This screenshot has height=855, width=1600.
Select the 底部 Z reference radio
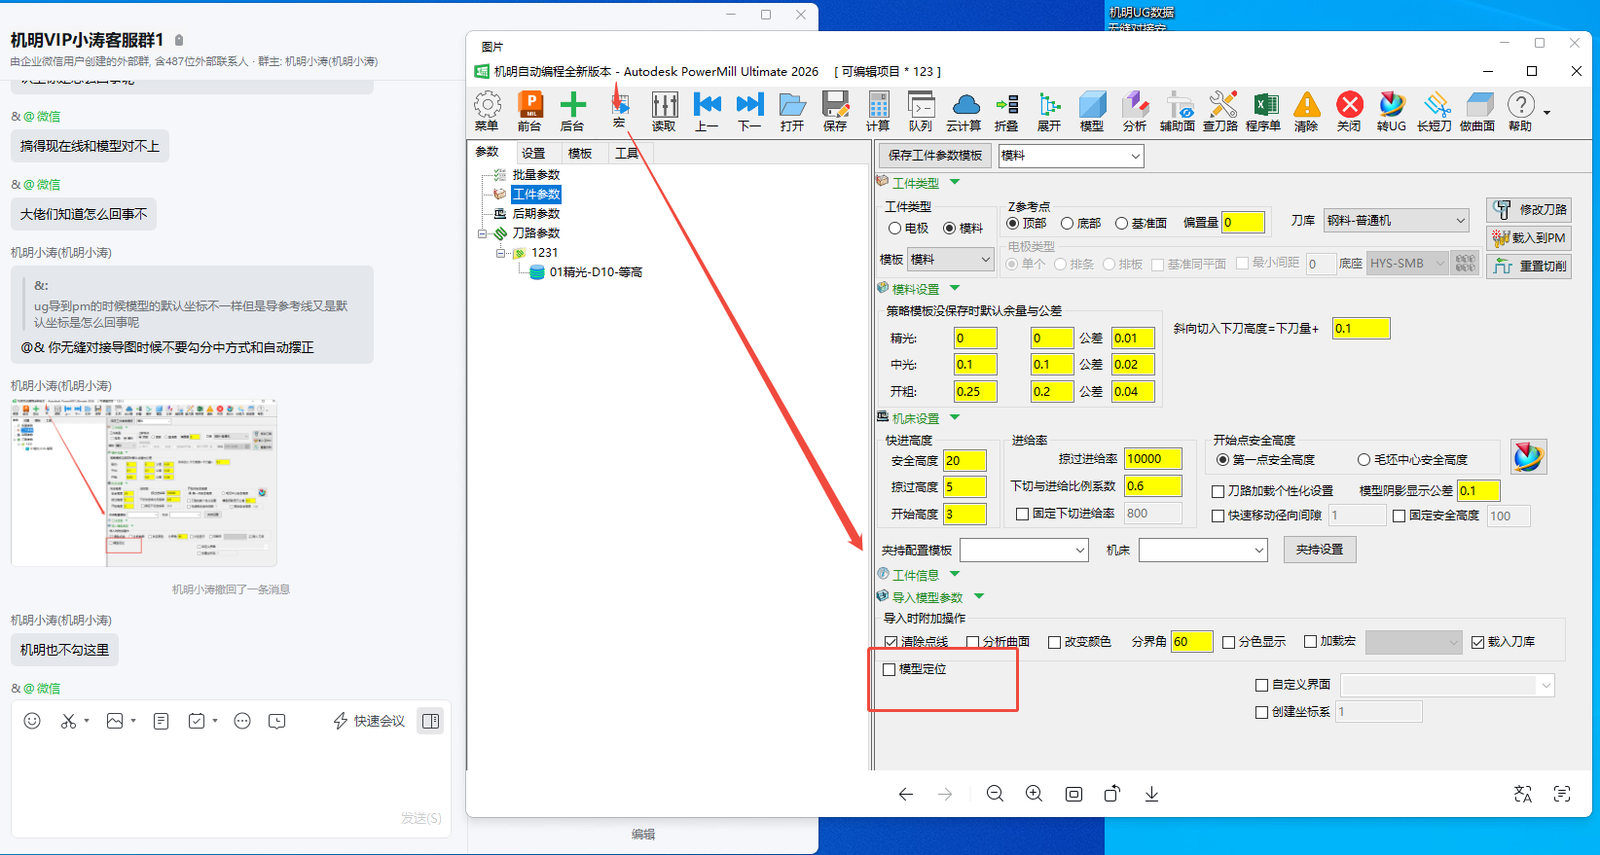coord(1068,223)
